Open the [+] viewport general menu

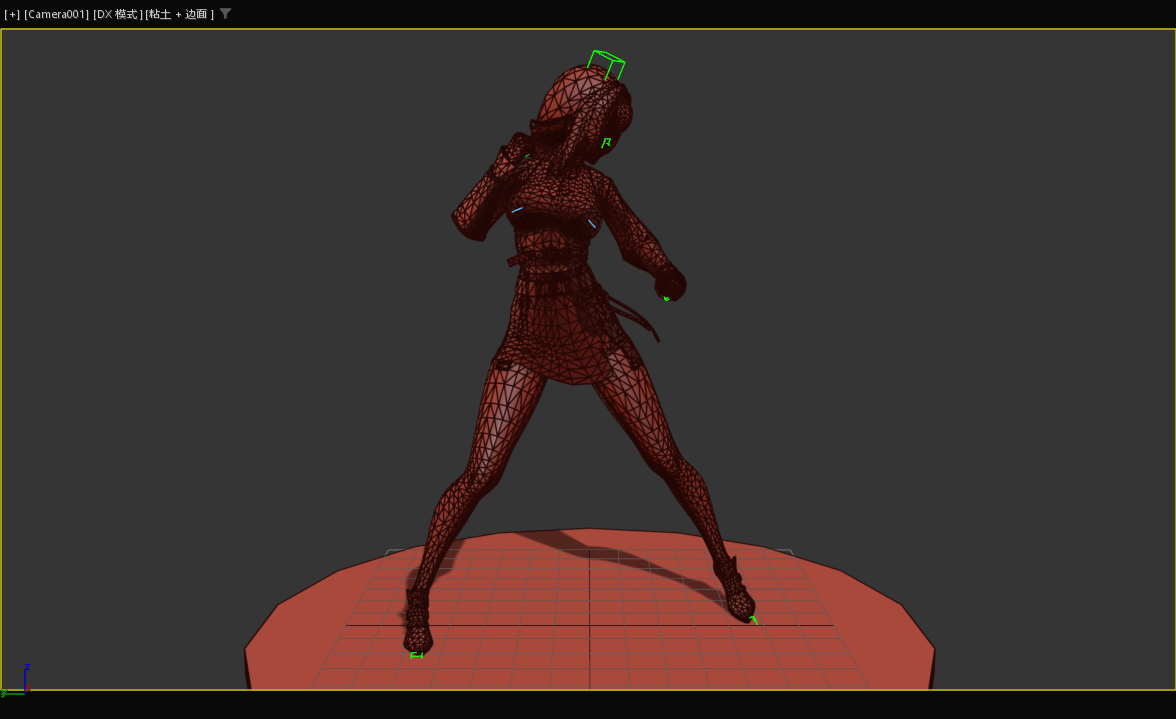(12, 14)
